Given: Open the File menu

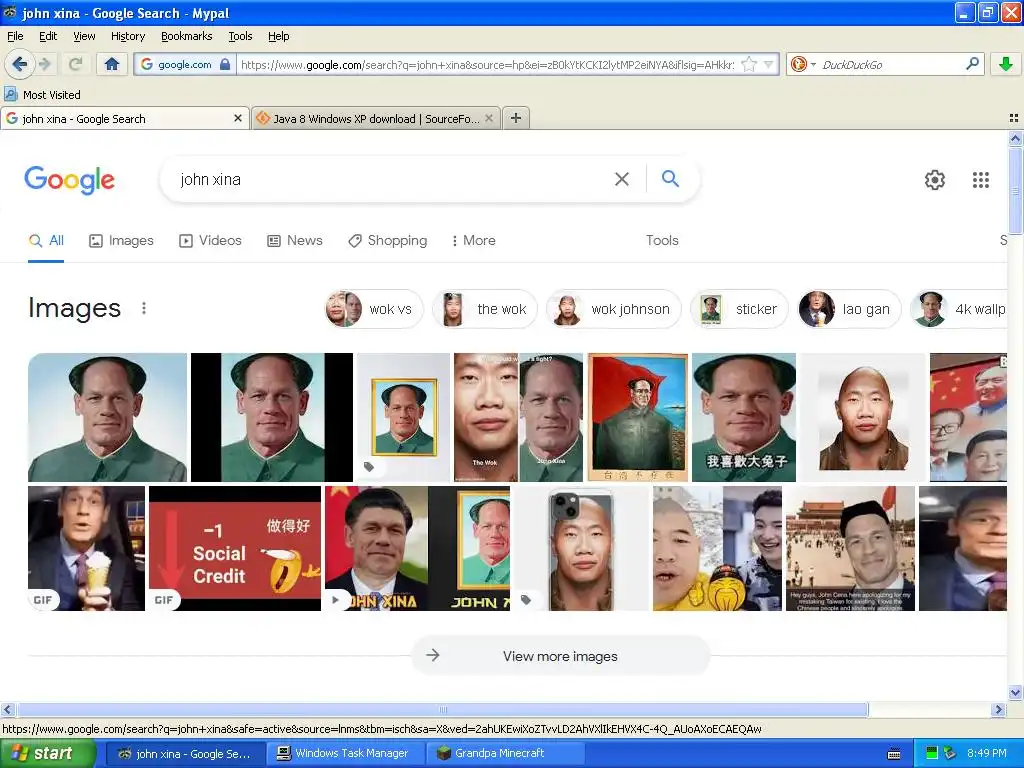Looking at the screenshot, I should tap(15, 36).
